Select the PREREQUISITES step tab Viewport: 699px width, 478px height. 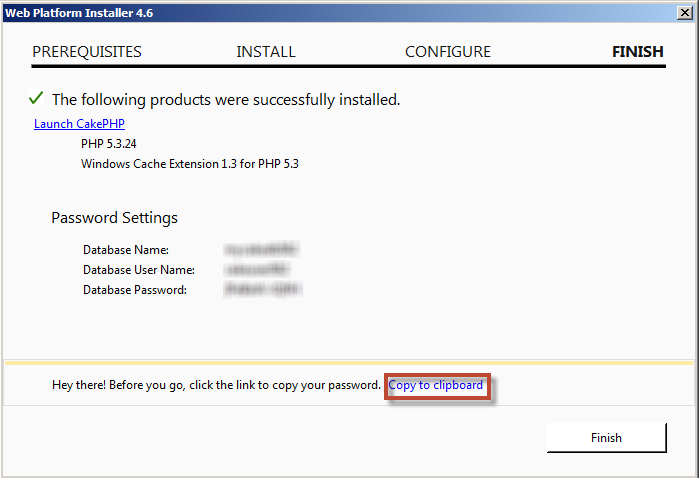pyautogui.click(x=87, y=52)
